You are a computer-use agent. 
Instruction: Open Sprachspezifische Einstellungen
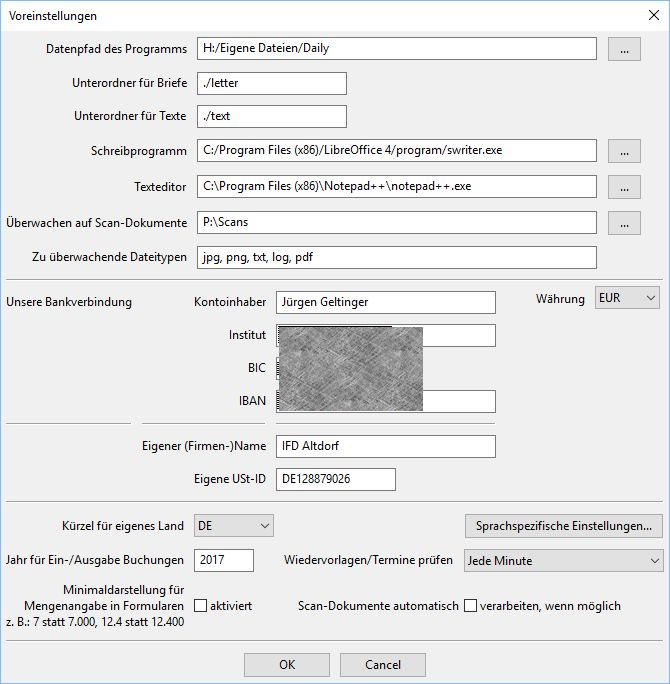coord(564,526)
